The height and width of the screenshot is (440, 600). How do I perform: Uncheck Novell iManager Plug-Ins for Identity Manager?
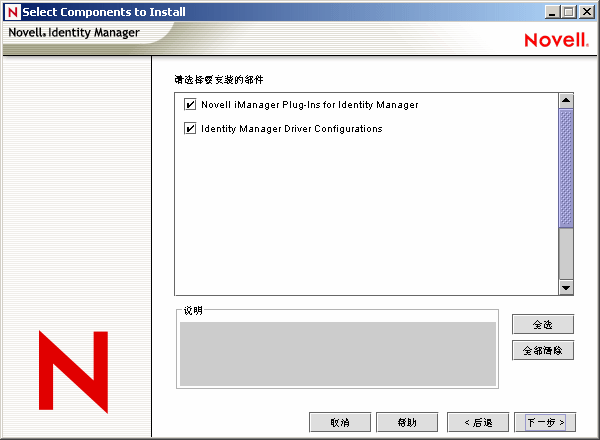pos(190,104)
